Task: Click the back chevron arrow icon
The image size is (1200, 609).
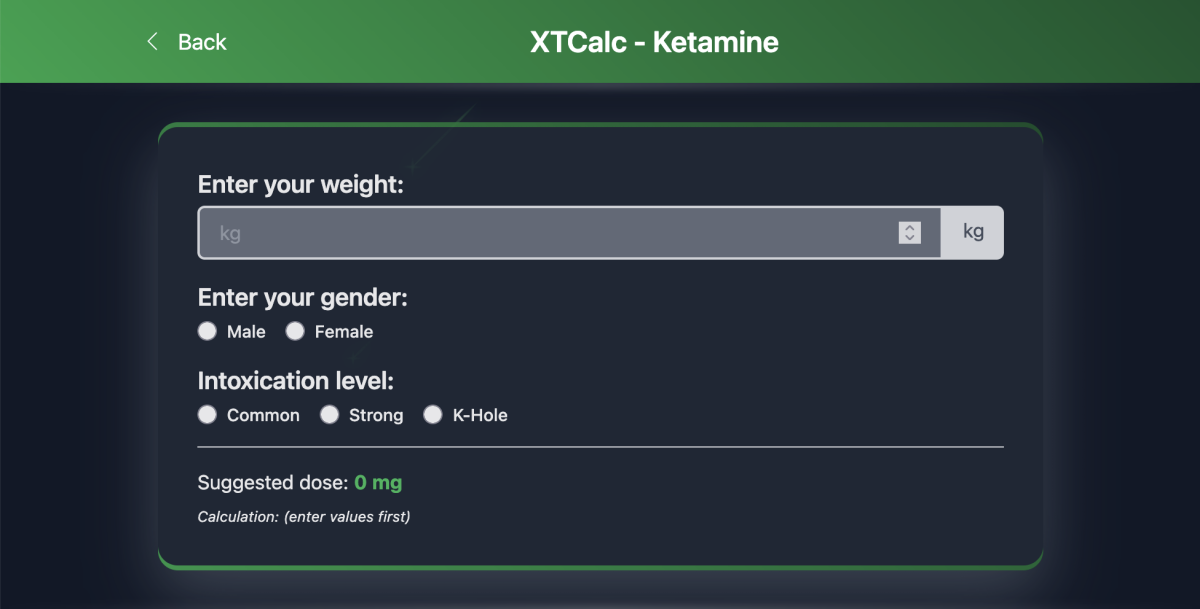Action: (152, 42)
